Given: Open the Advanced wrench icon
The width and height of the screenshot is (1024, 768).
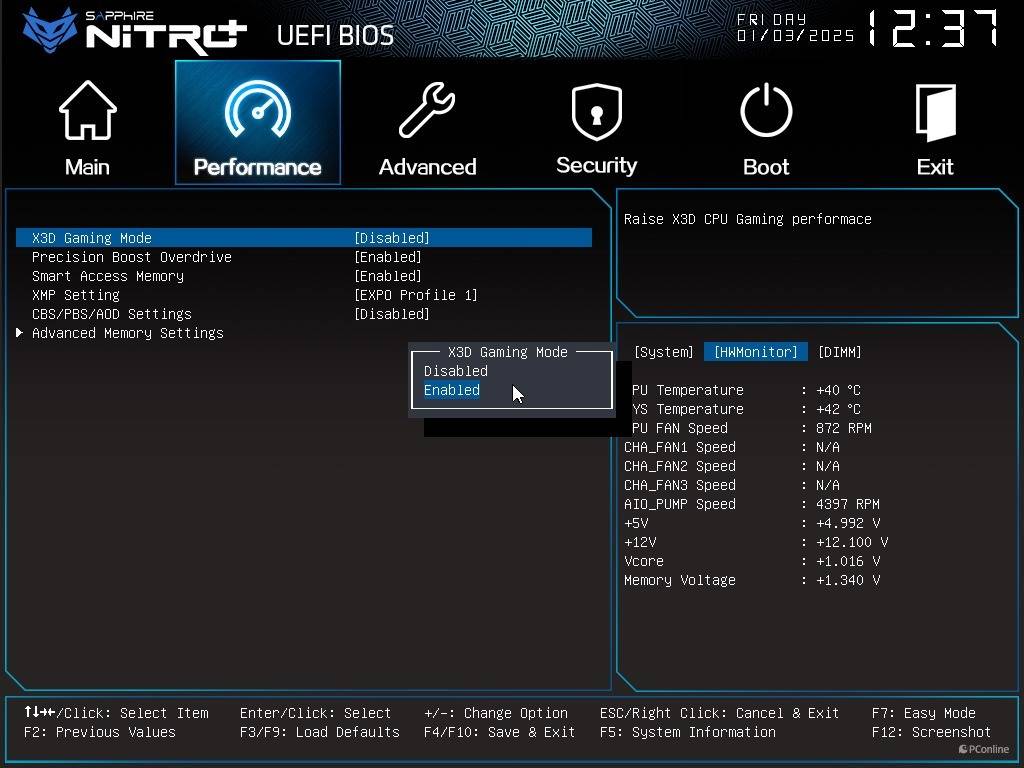Looking at the screenshot, I should tap(427, 111).
